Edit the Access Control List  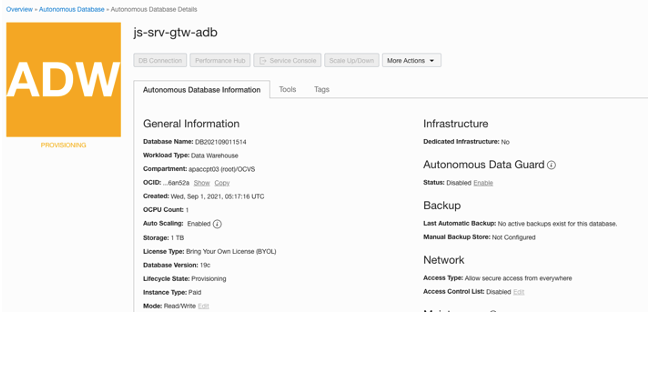pyautogui.click(x=519, y=292)
